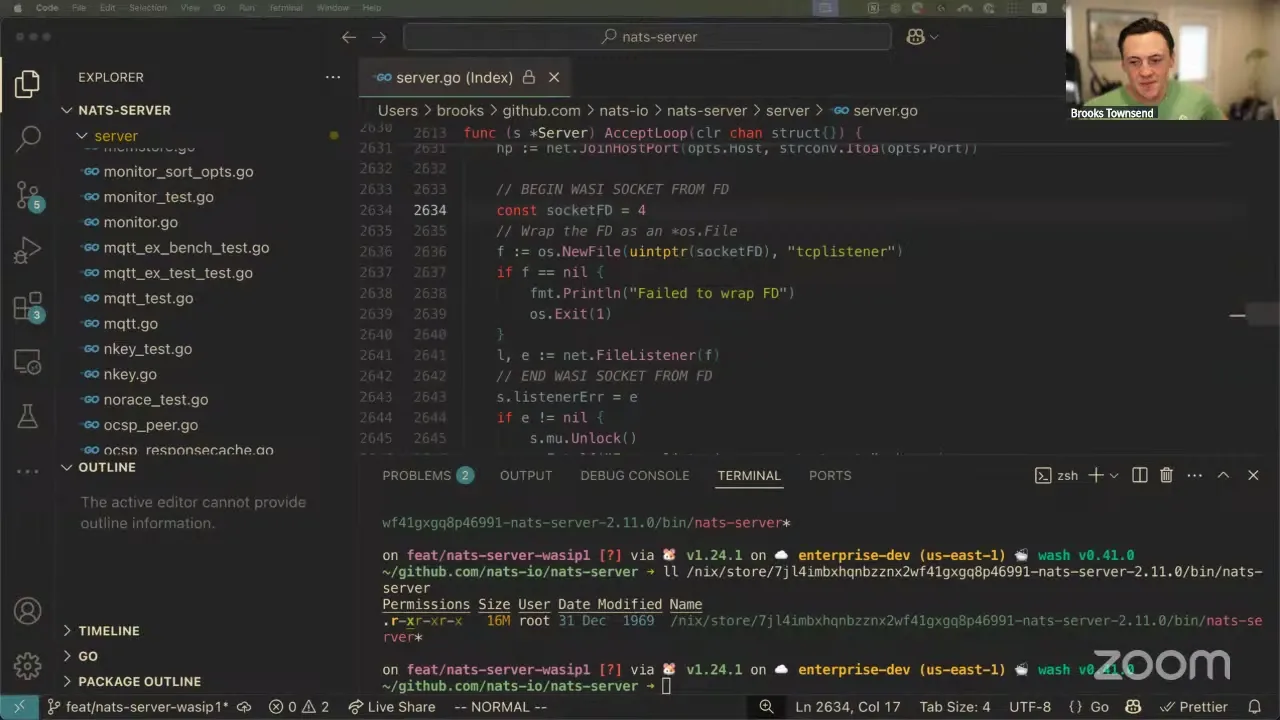
Task: Open notifications bell in status bar
Action: pos(1255,707)
